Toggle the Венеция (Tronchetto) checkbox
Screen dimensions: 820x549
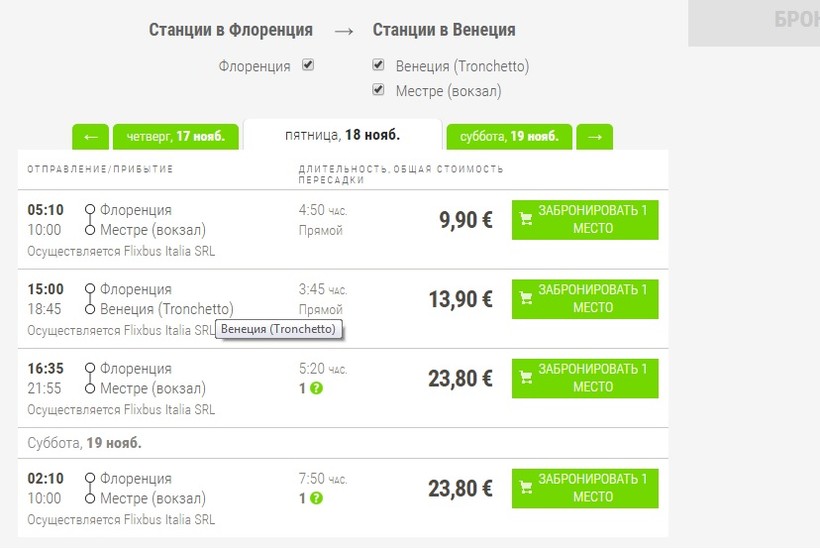378,65
